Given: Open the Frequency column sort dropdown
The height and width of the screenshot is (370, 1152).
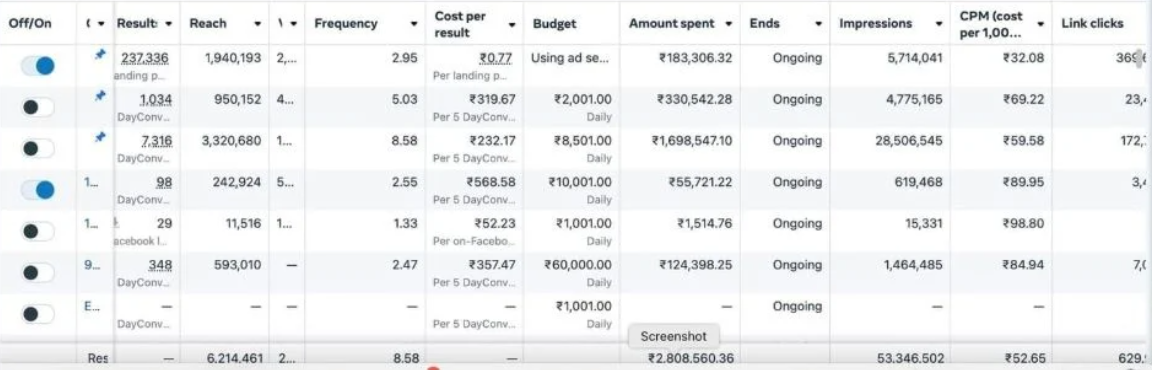Looking at the screenshot, I should pyautogui.click(x=412, y=23).
